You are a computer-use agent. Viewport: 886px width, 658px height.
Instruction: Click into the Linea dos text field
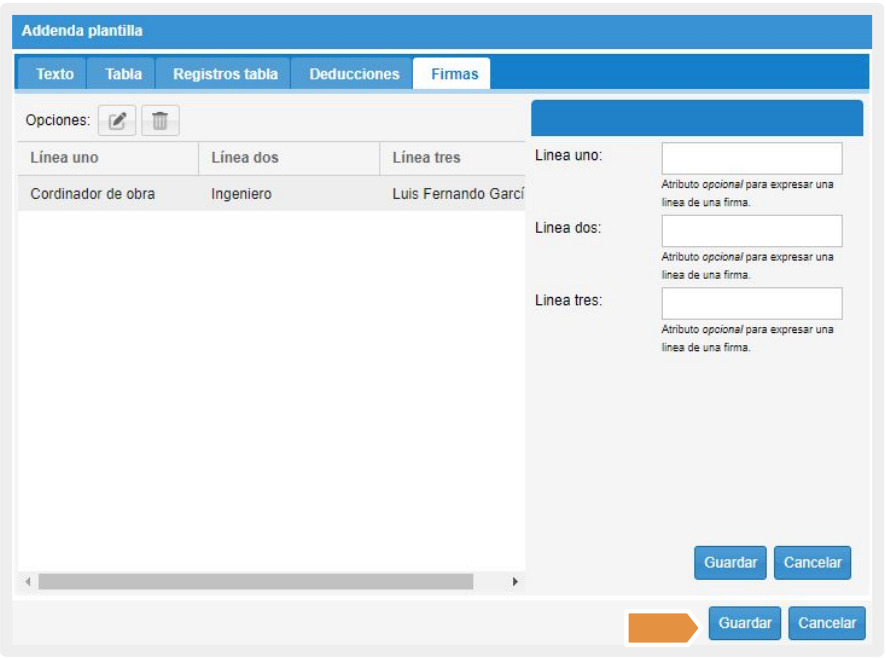click(x=751, y=231)
